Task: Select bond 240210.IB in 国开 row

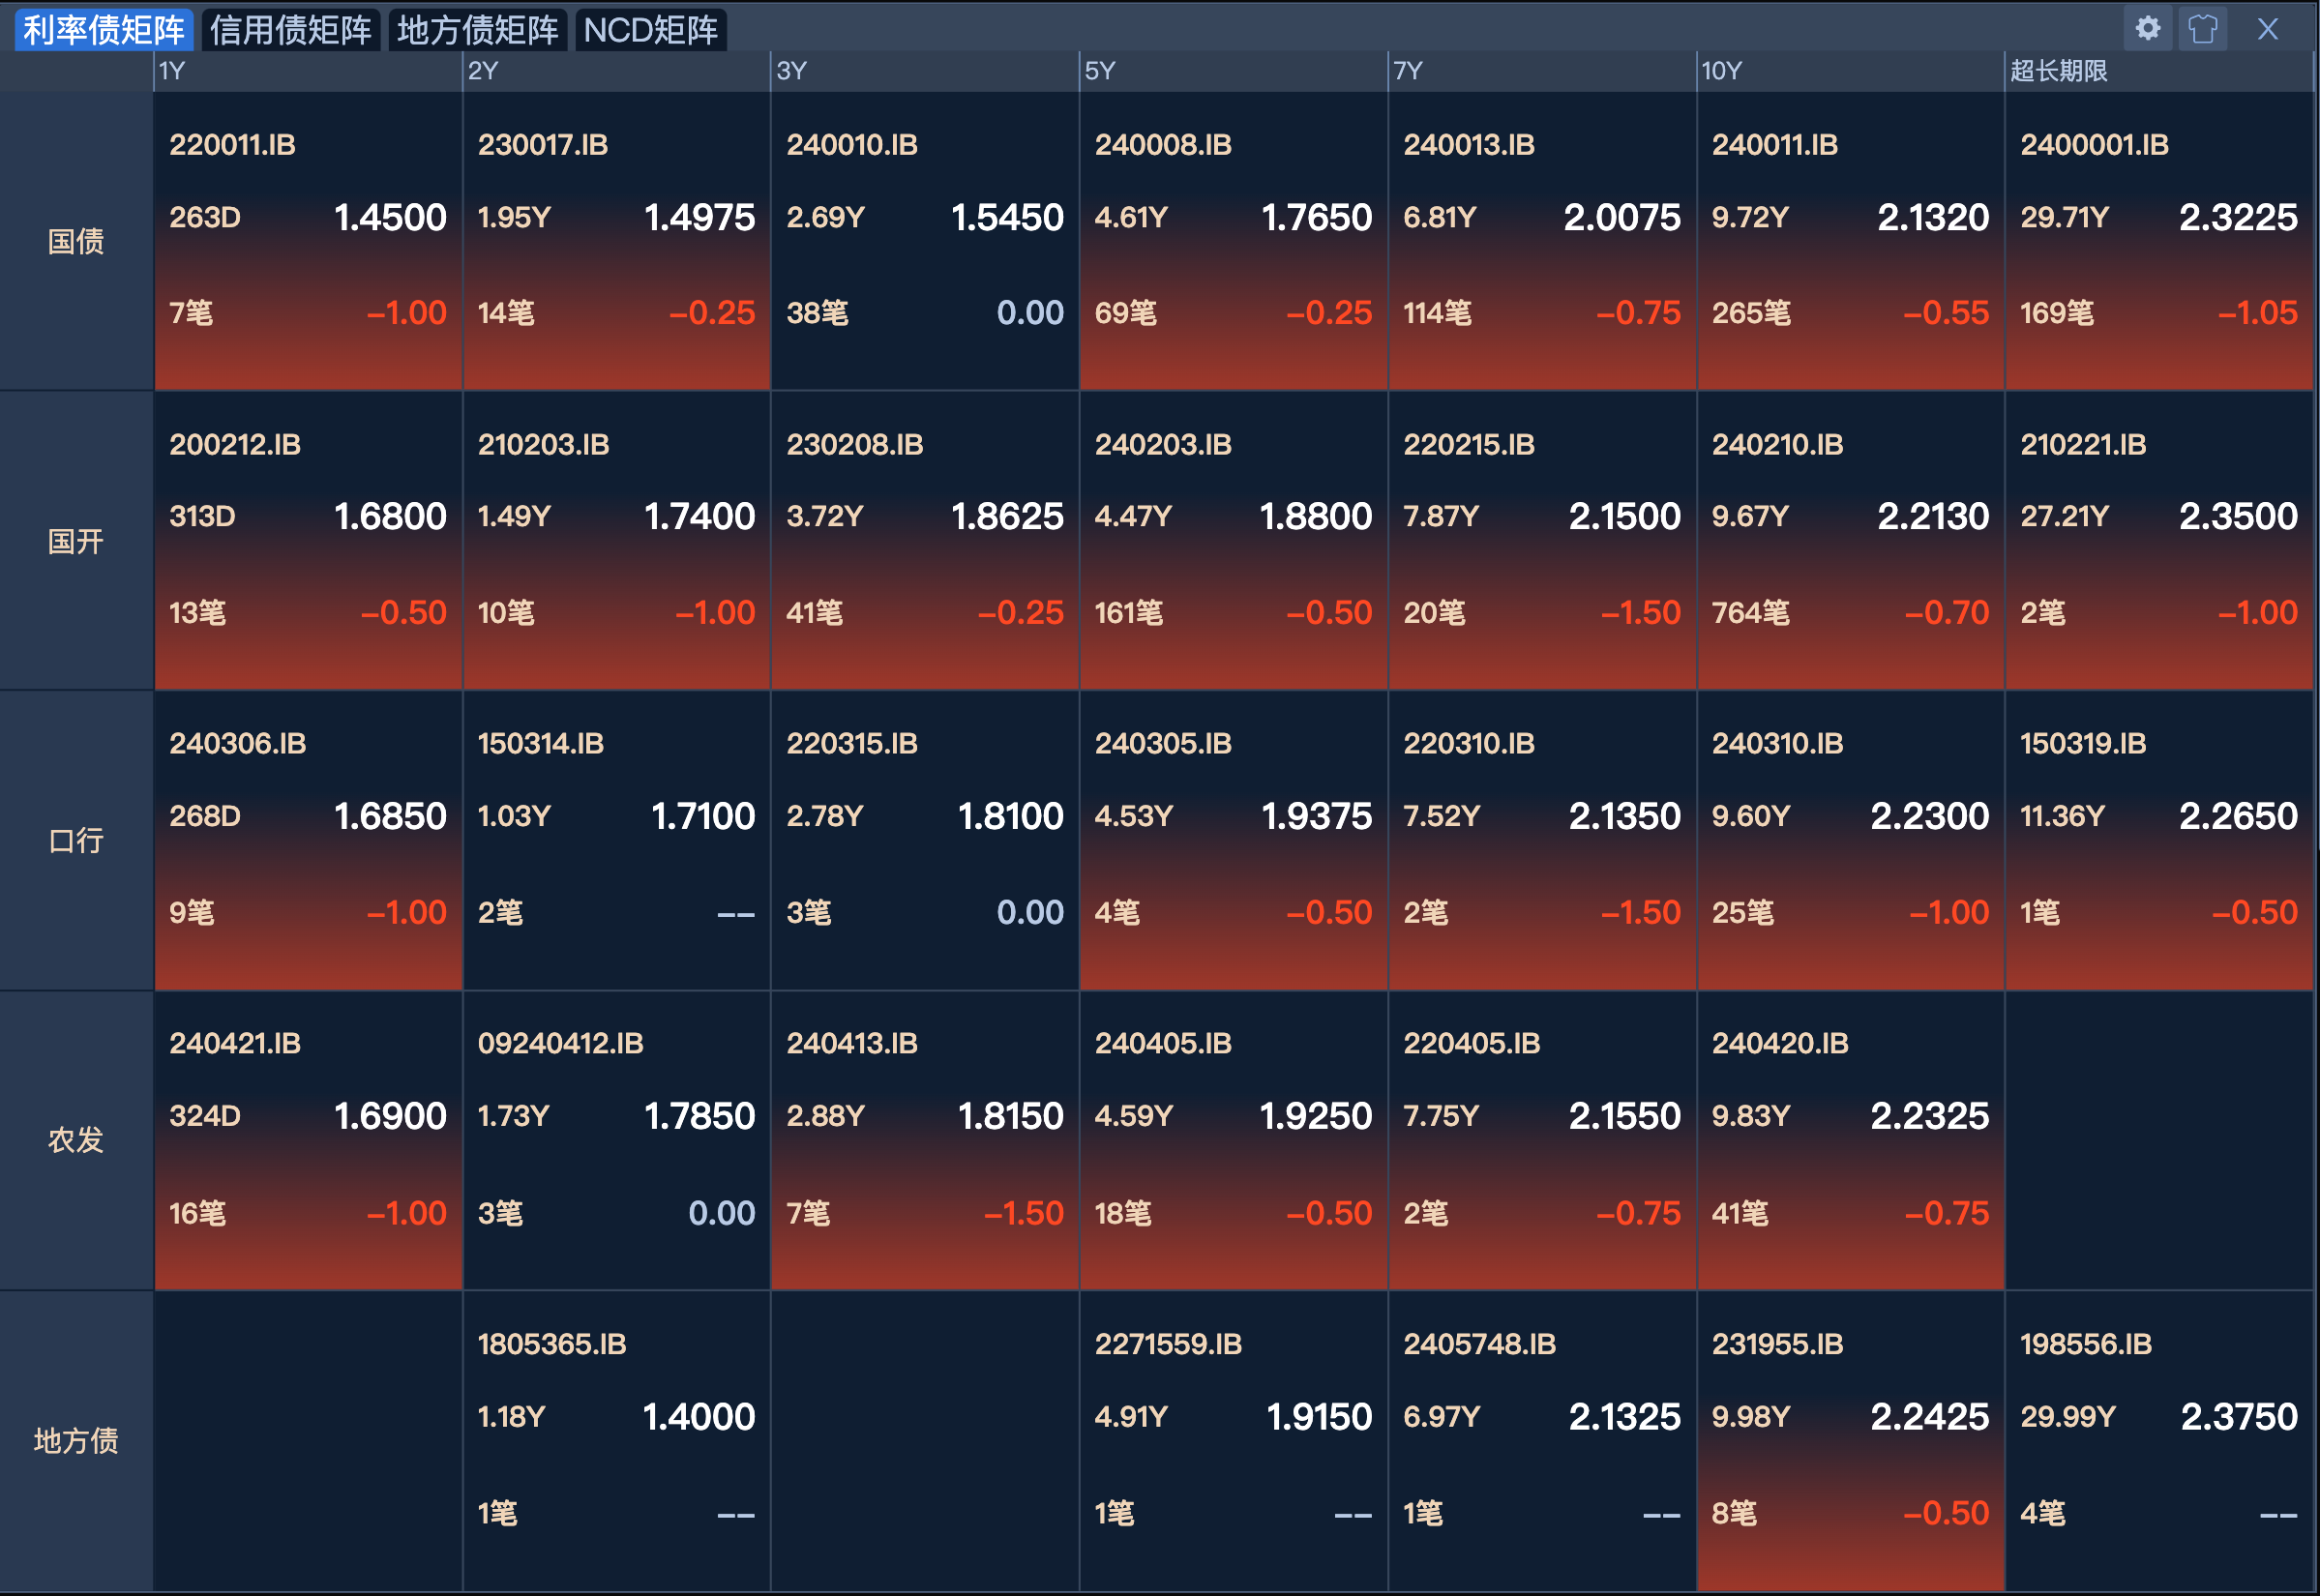Action: tap(1776, 444)
